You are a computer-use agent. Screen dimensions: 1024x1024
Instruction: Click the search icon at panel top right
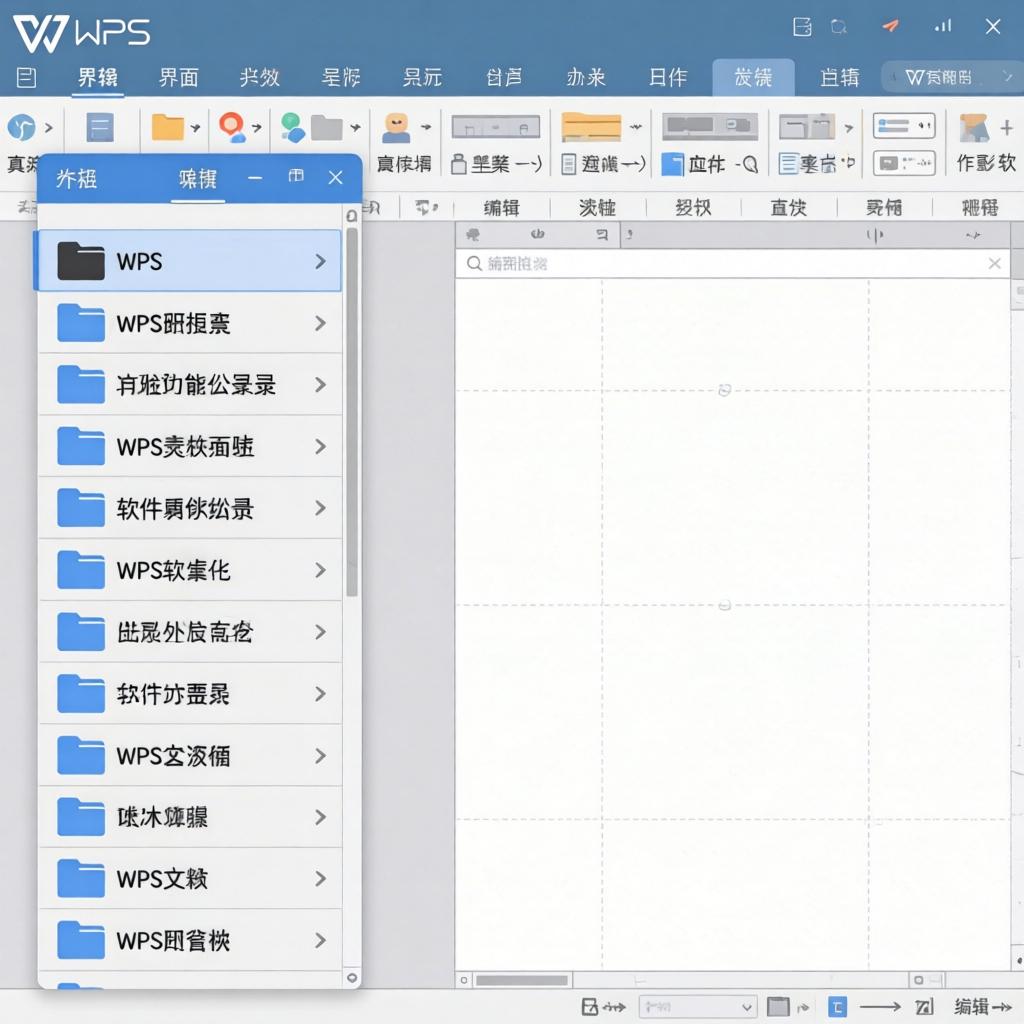point(351,216)
